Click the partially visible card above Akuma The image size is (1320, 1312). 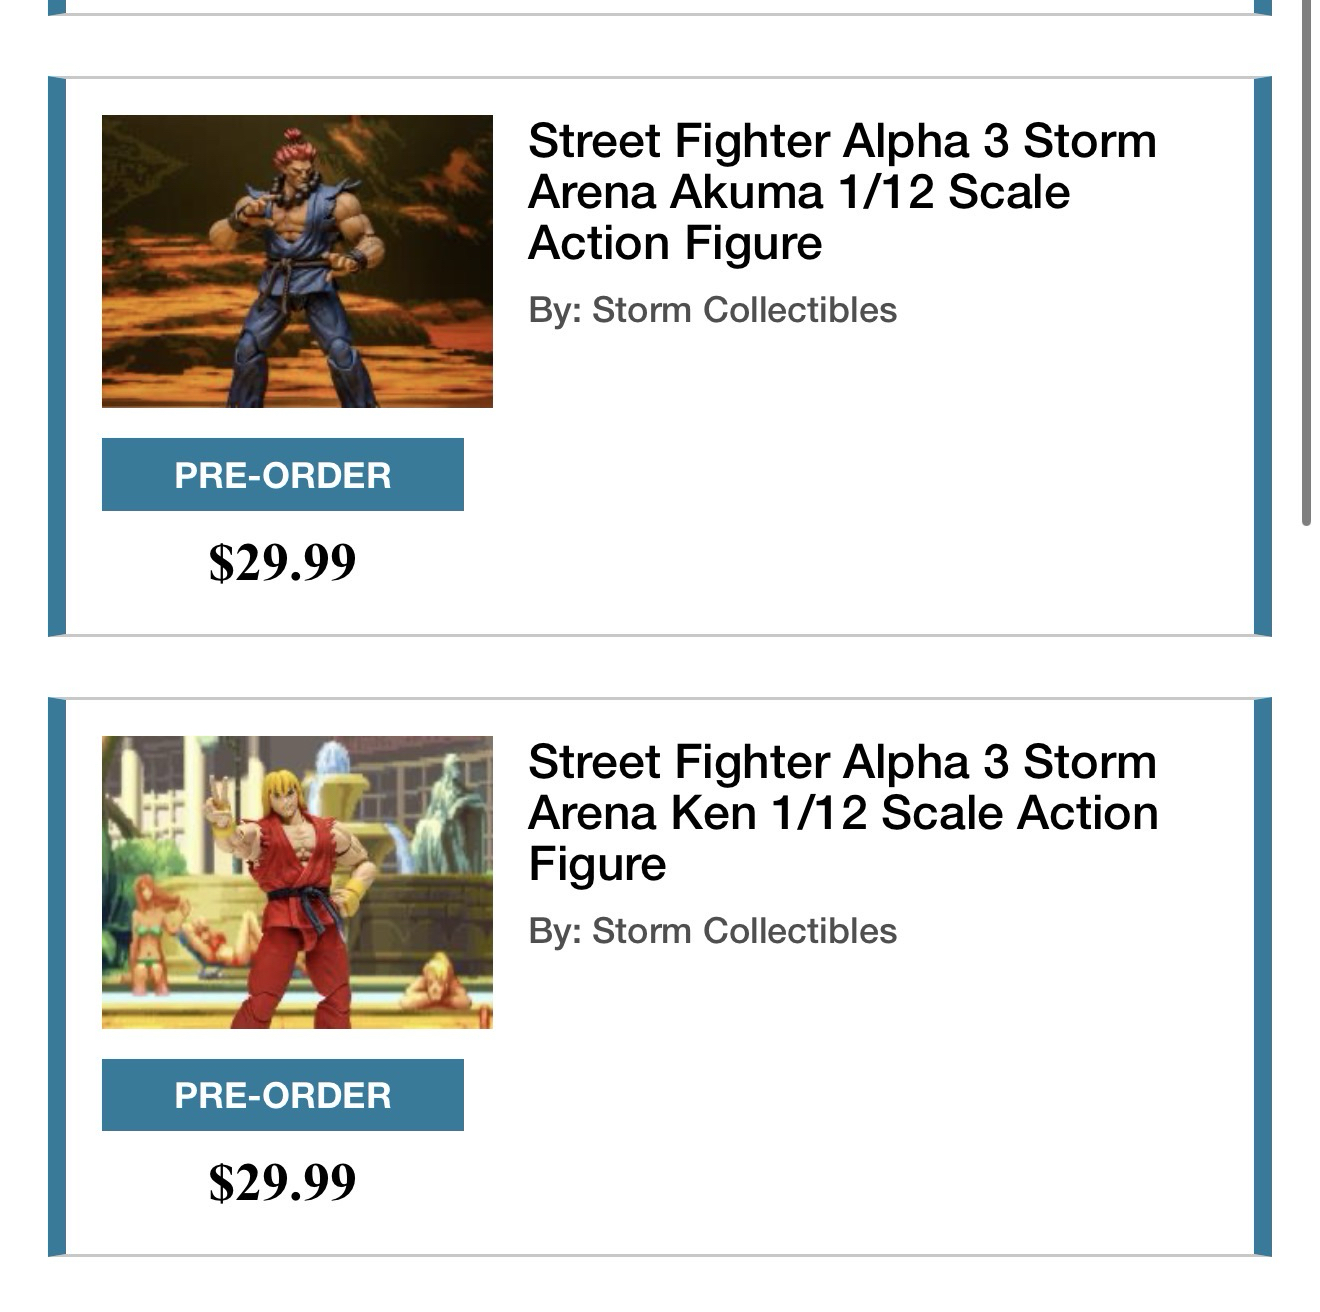[660, 6]
